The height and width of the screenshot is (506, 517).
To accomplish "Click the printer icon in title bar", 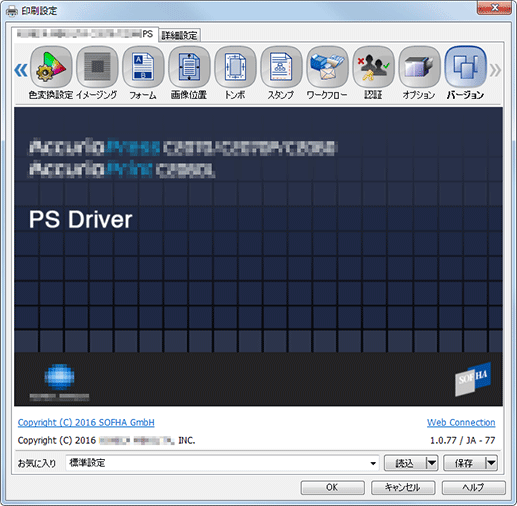I will click(x=12, y=11).
